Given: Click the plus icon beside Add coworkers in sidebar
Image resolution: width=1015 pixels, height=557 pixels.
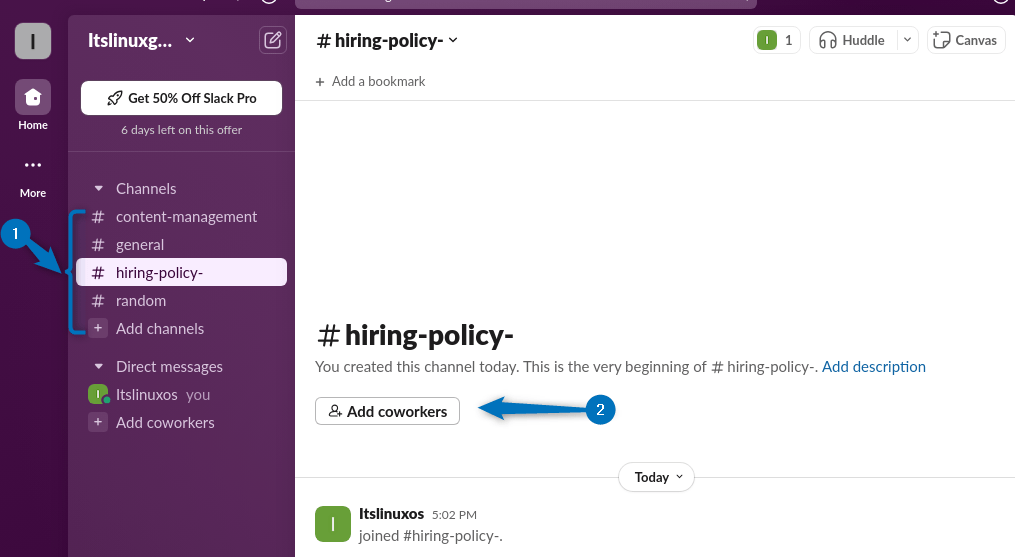Looking at the screenshot, I should click(98, 423).
